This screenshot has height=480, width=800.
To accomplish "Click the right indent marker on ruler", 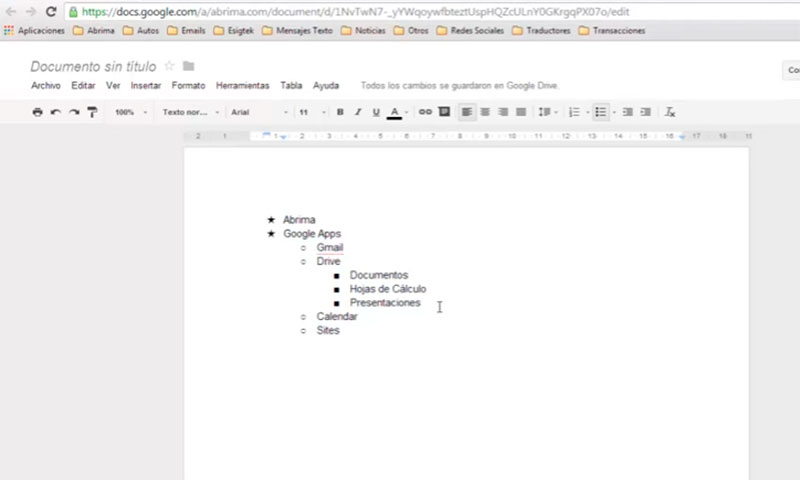I will [682, 137].
